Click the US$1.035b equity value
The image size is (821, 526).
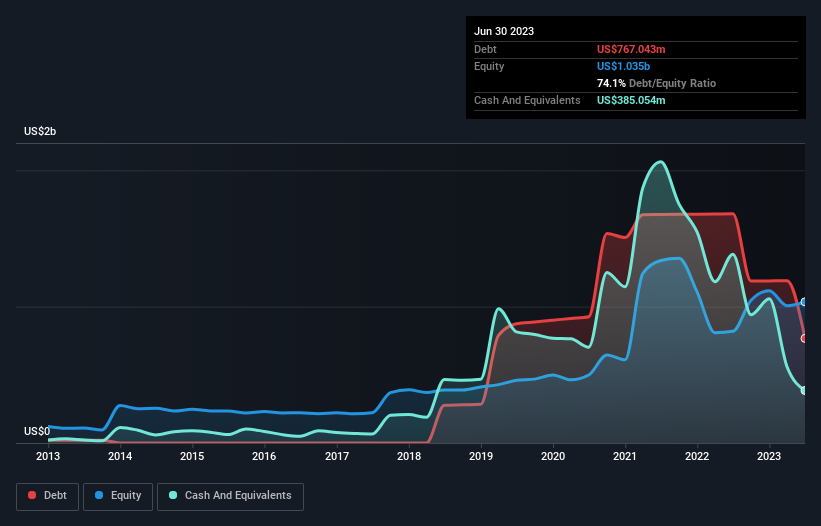click(623, 66)
